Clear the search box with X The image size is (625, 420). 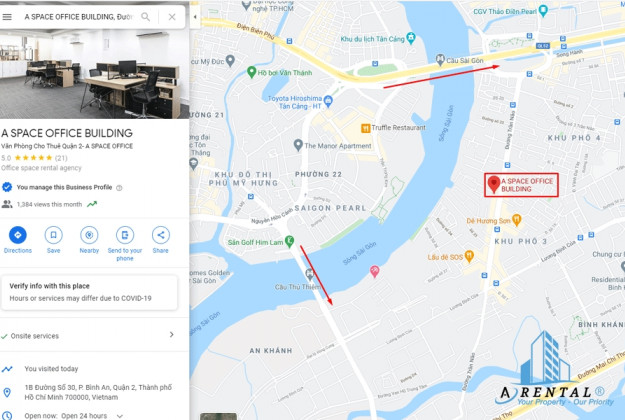[172, 17]
